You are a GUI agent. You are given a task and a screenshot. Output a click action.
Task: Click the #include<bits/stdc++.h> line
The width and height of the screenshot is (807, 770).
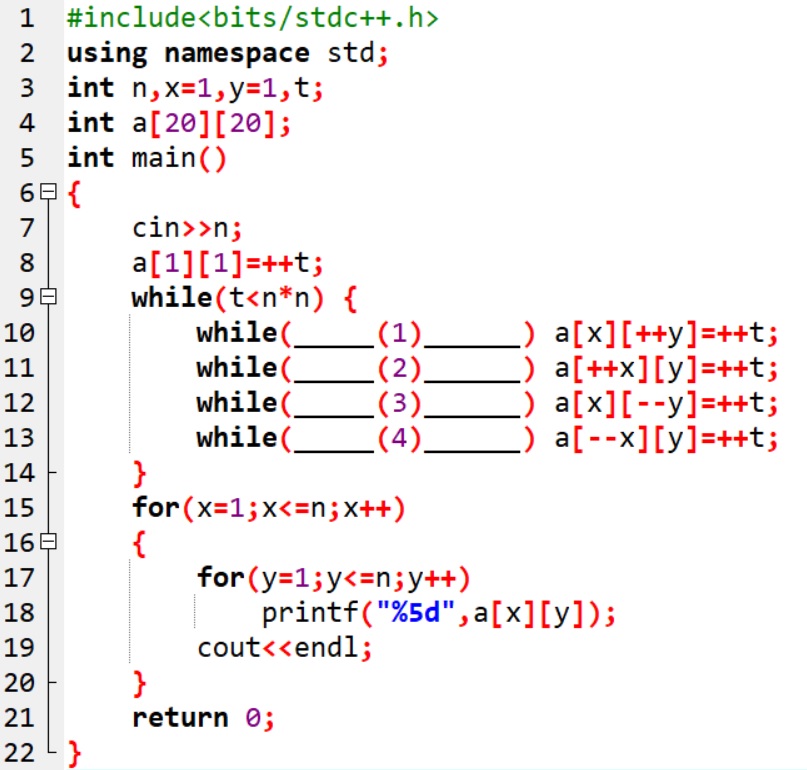pos(253,19)
